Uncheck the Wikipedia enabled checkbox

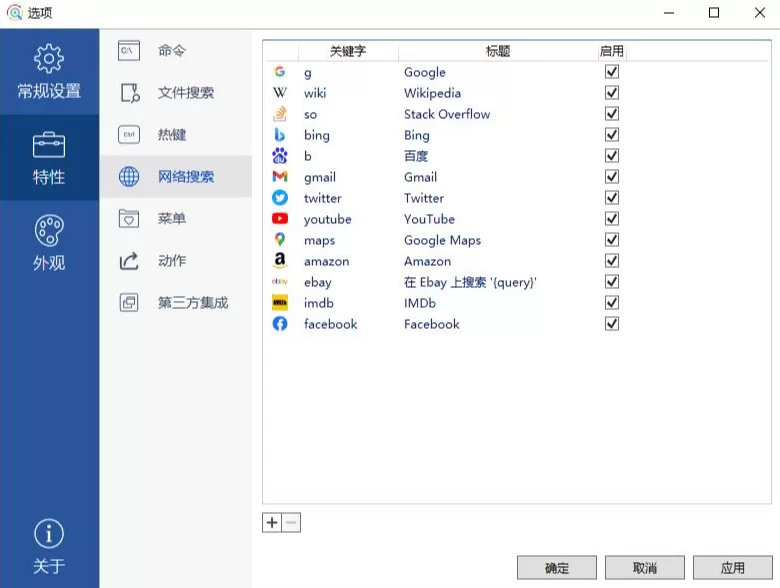[x=612, y=93]
